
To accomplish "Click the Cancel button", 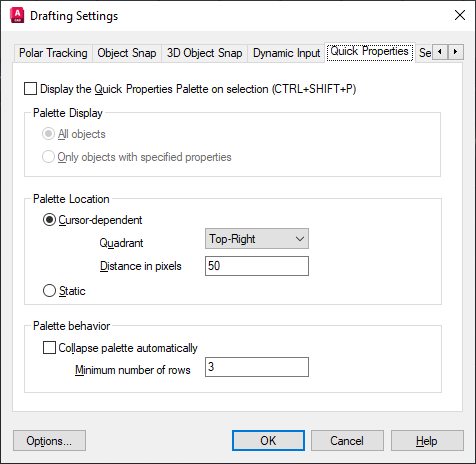I will (347, 441).
